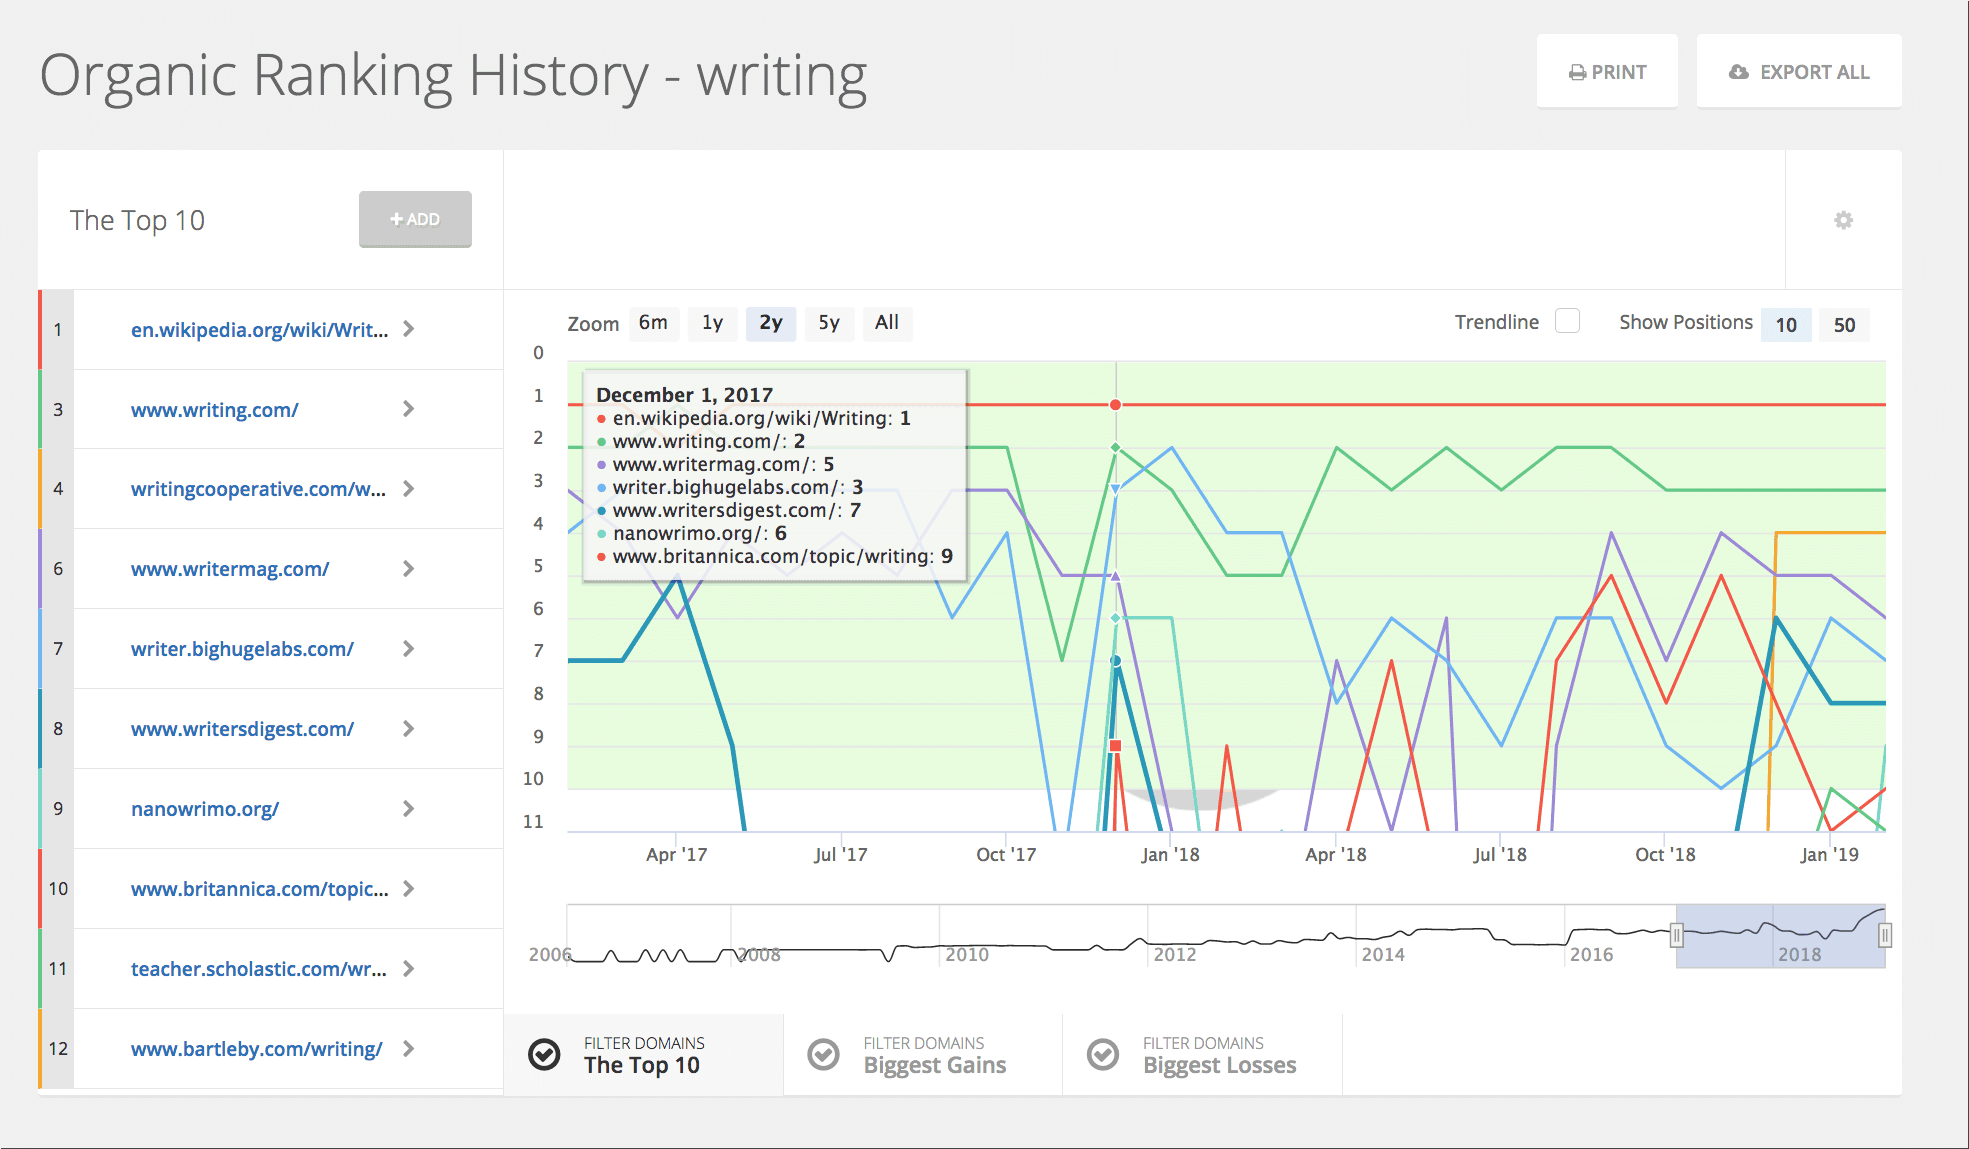Expand www.writersdigest.com row chevron
Image resolution: width=1969 pixels, height=1149 pixels.
408,729
